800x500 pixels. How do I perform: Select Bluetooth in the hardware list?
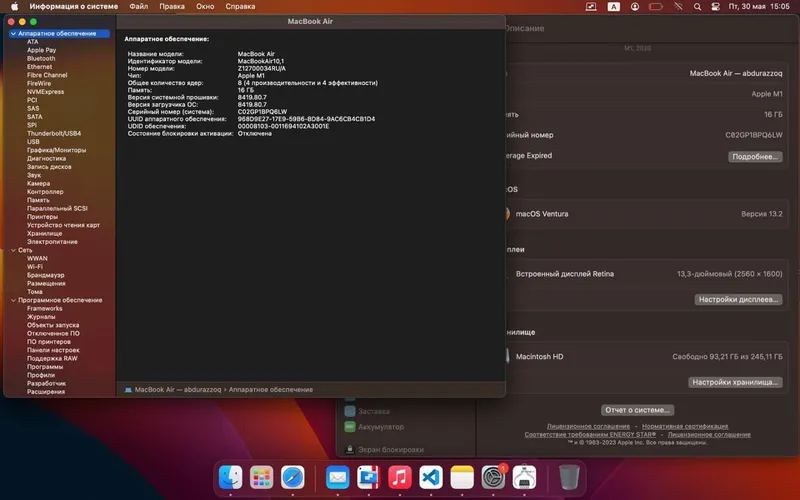(41, 59)
